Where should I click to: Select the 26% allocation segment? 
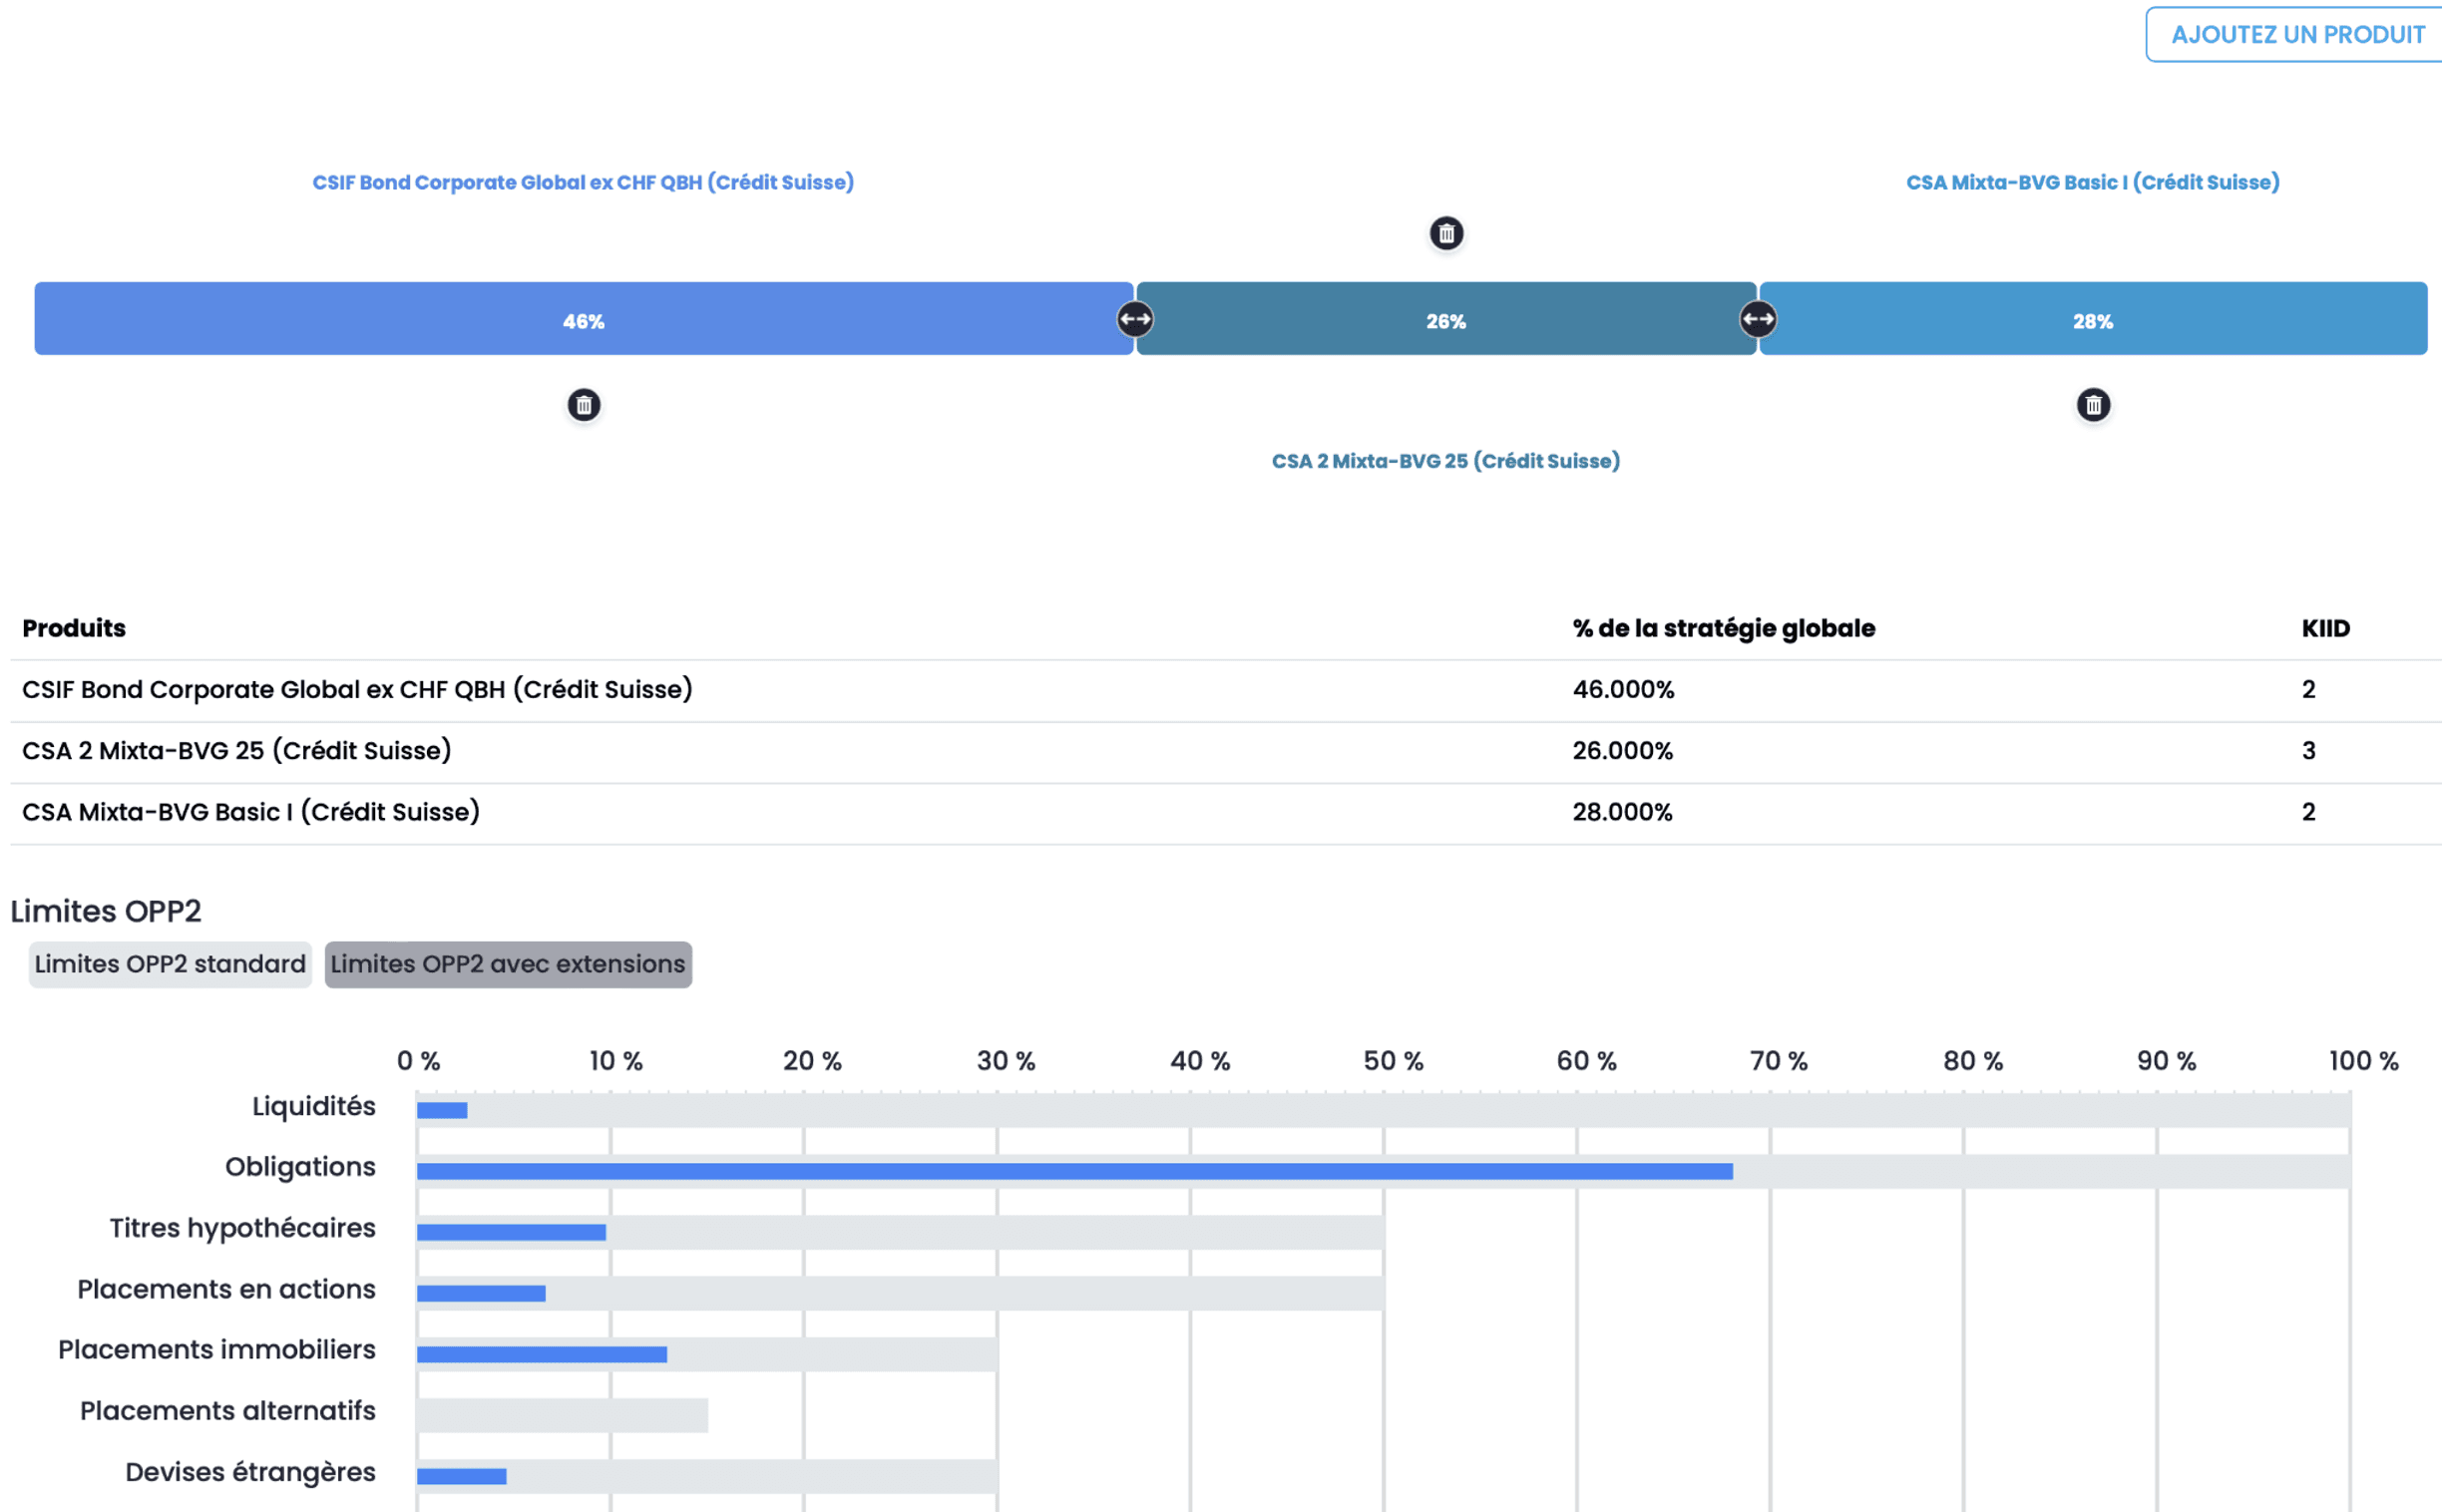[1446, 320]
